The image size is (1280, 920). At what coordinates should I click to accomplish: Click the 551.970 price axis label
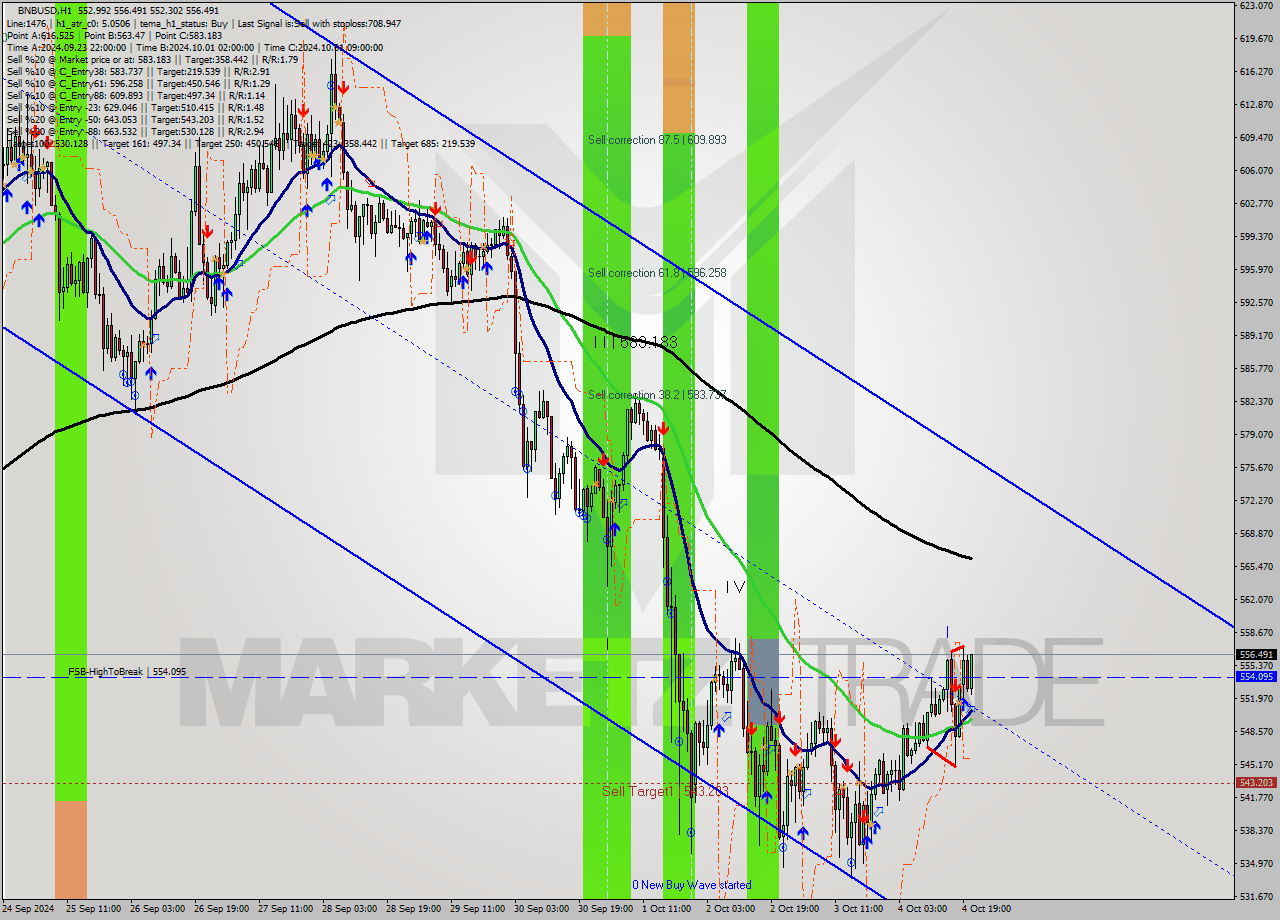pos(1256,698)
